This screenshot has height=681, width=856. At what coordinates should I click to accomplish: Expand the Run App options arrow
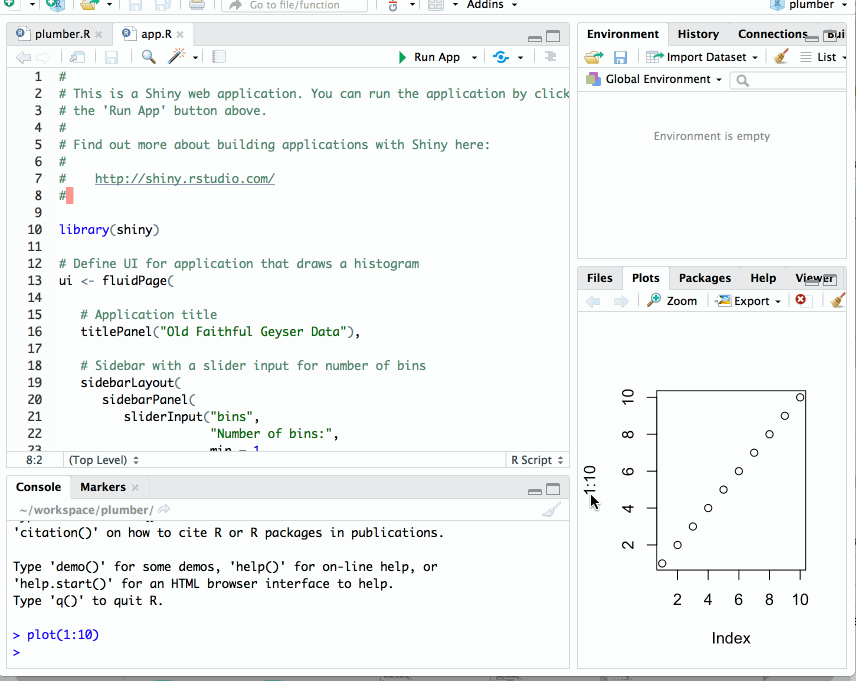click(474, 57)
